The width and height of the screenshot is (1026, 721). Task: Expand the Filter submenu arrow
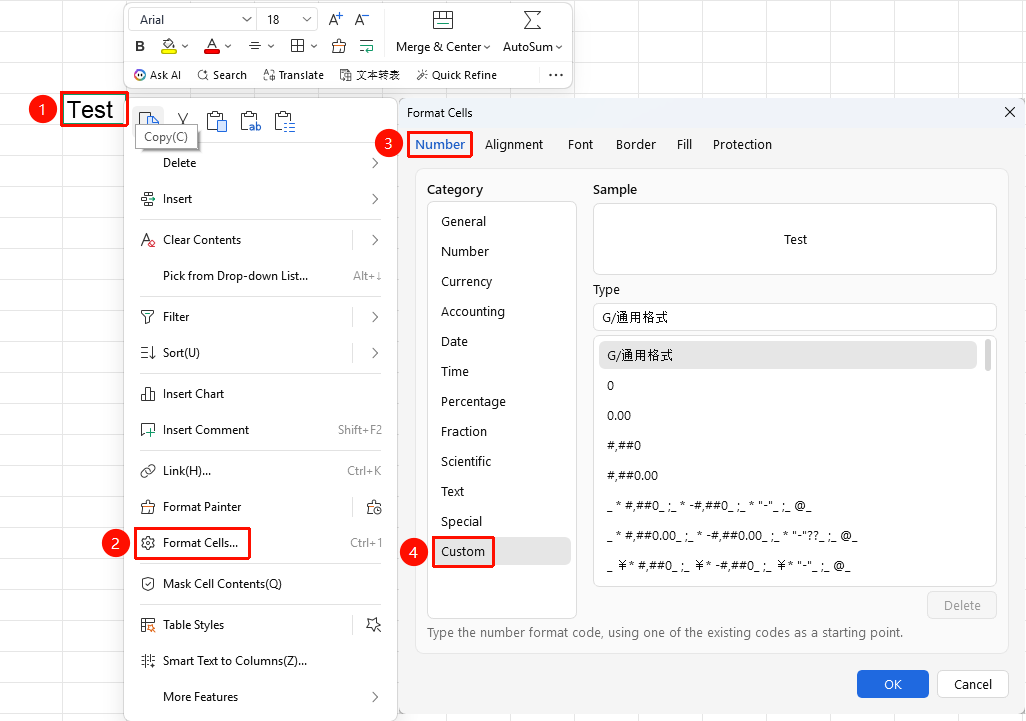(375, 317)
